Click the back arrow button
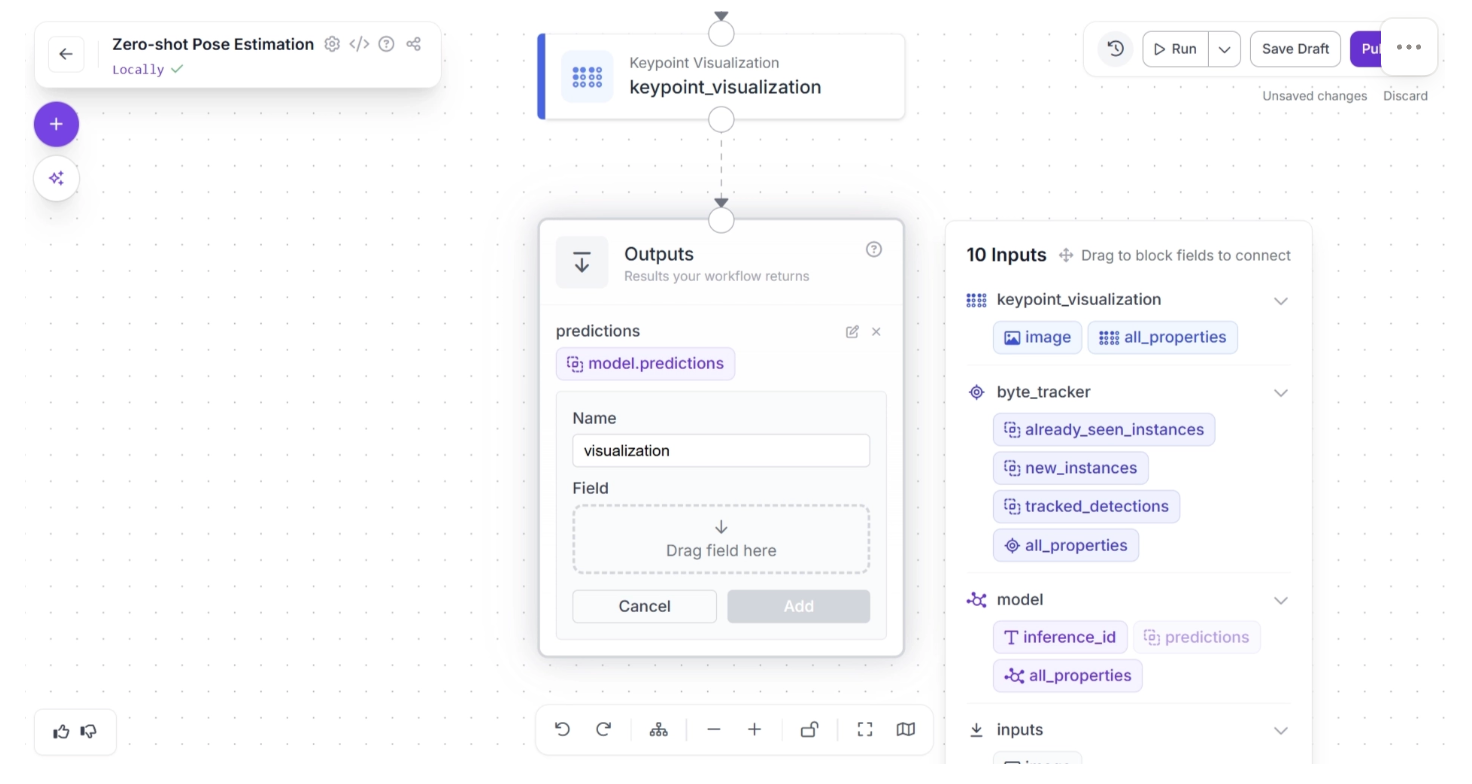The image size is (1472, 784). (x=66, y=54)
